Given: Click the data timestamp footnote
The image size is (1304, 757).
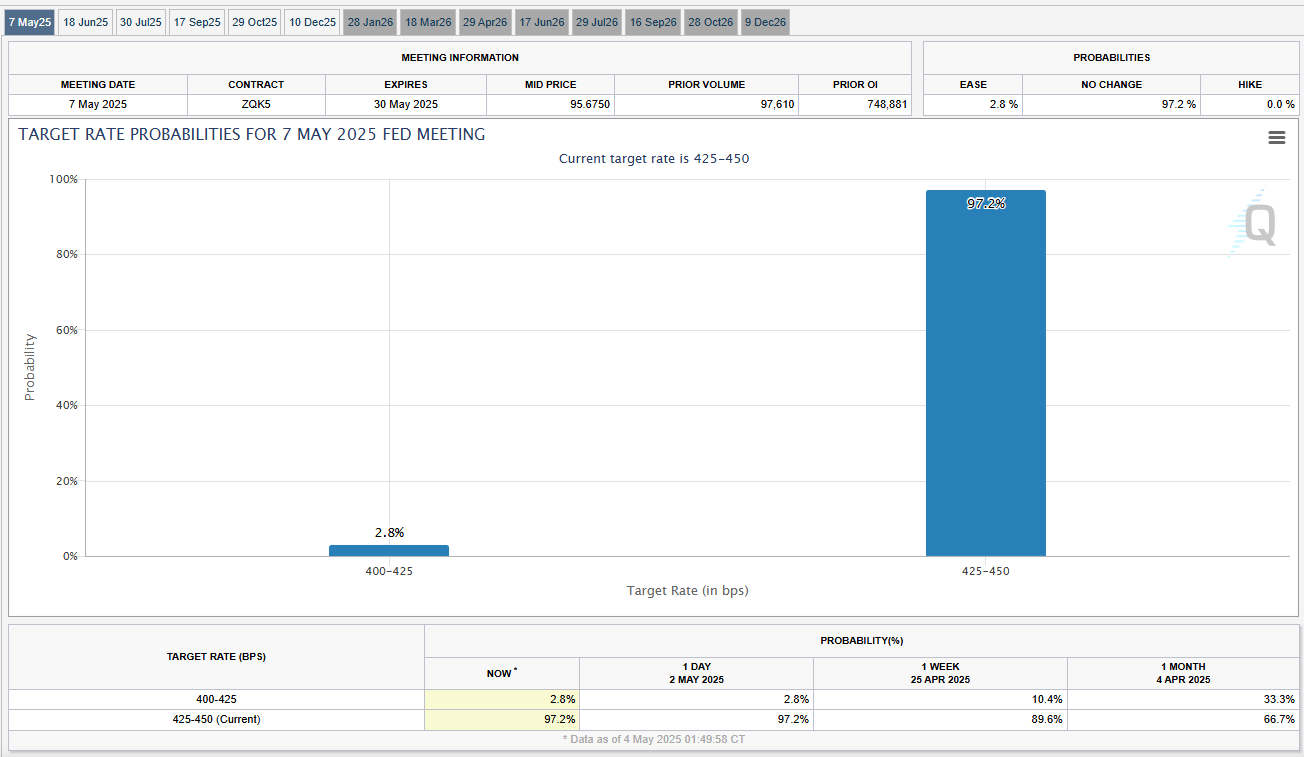Looking at the screenshot, I should (654, 740).
